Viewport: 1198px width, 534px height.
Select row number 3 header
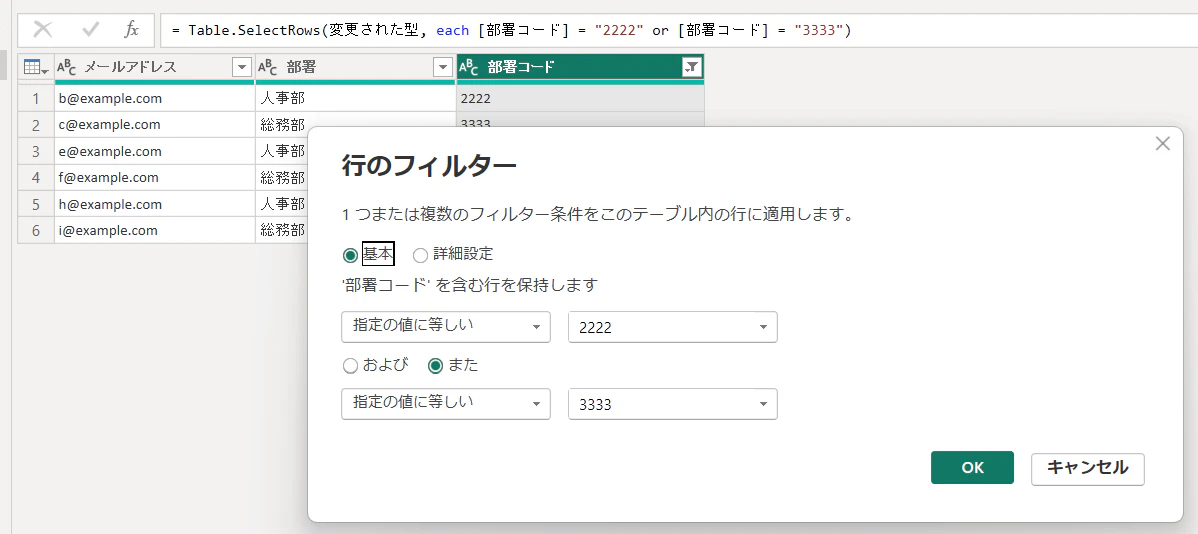(36, 151)
